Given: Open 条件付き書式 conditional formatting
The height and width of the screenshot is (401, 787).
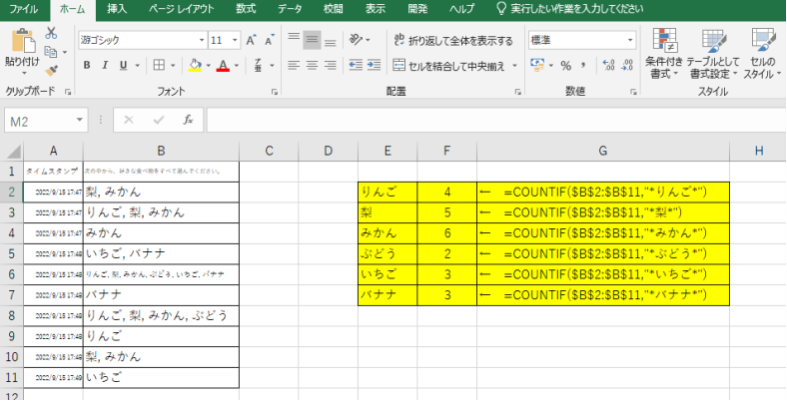Looking at the screenshot, I should click(665, 54).
